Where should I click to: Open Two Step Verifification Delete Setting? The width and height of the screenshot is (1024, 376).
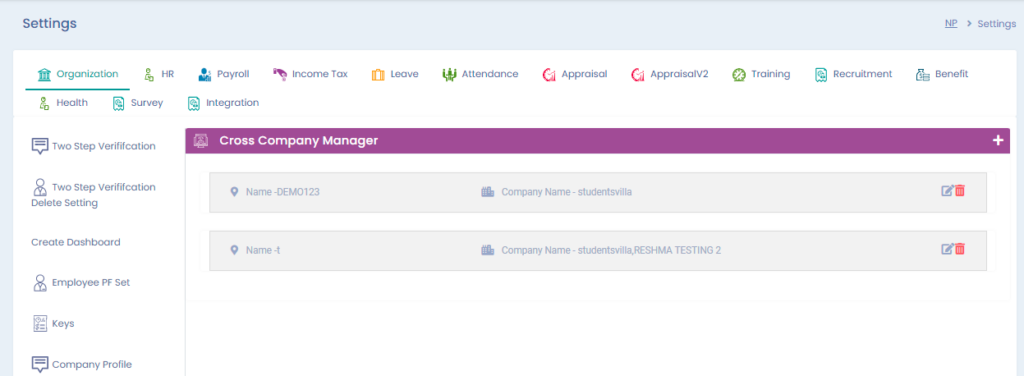tap(93, 195)
